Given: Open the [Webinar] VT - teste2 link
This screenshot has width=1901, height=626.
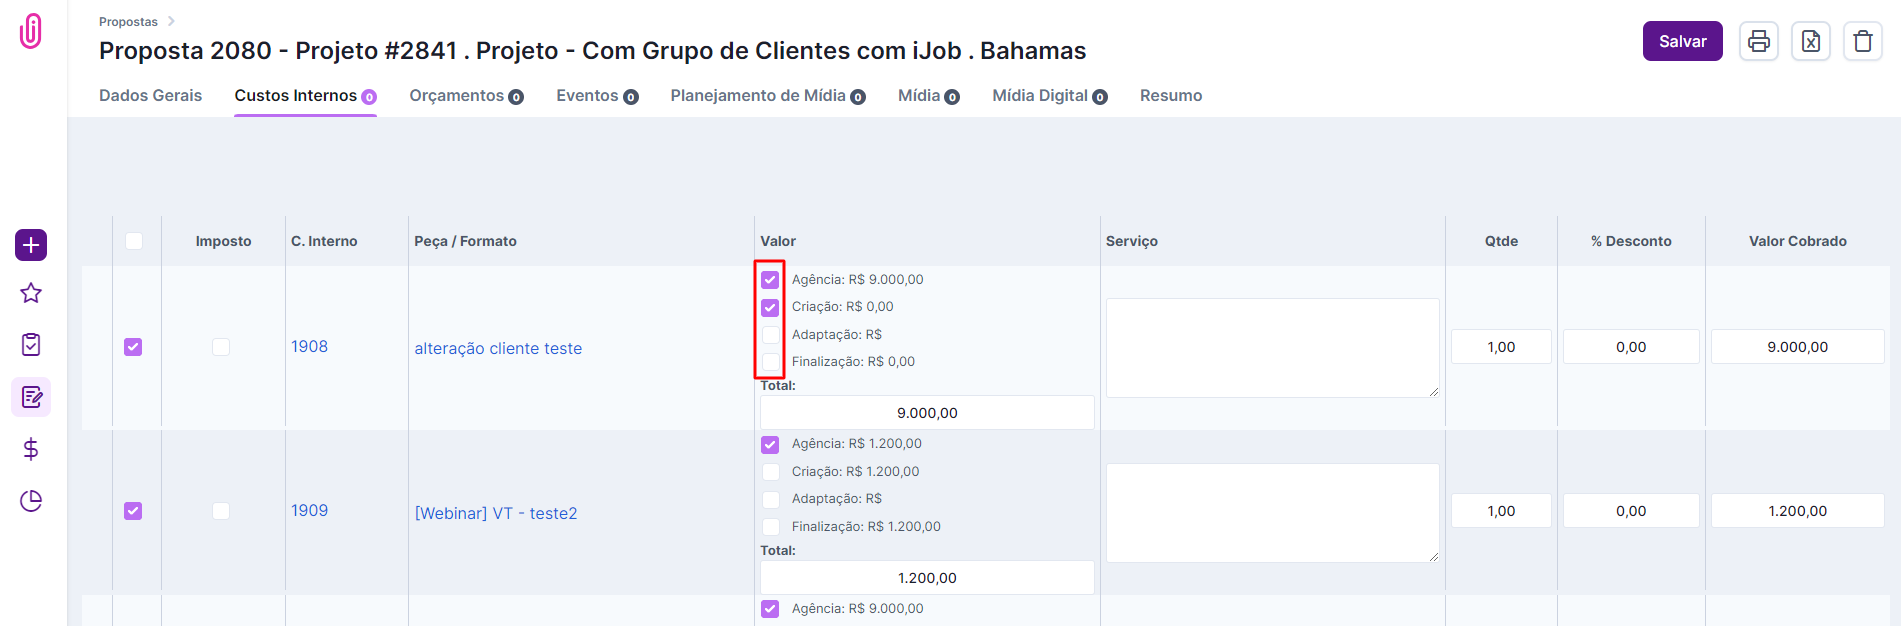Looking at the screenshot, I should click(496, 513).
